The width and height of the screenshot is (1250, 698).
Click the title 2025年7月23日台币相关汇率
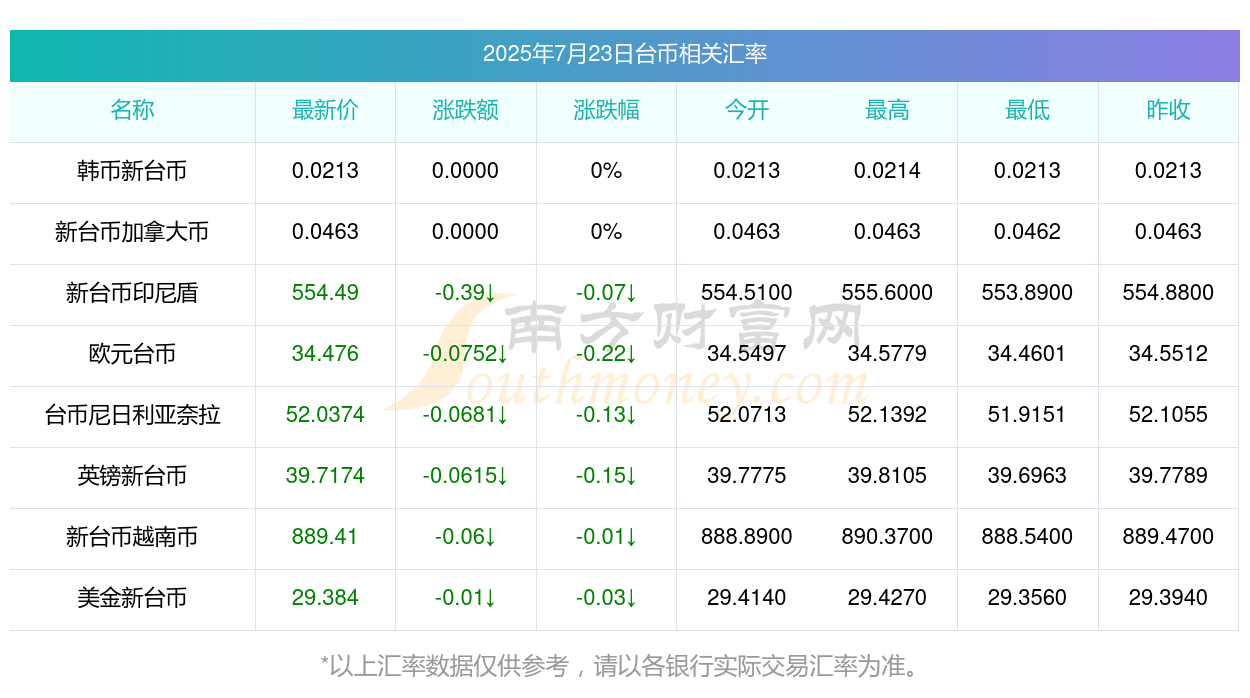625,54
